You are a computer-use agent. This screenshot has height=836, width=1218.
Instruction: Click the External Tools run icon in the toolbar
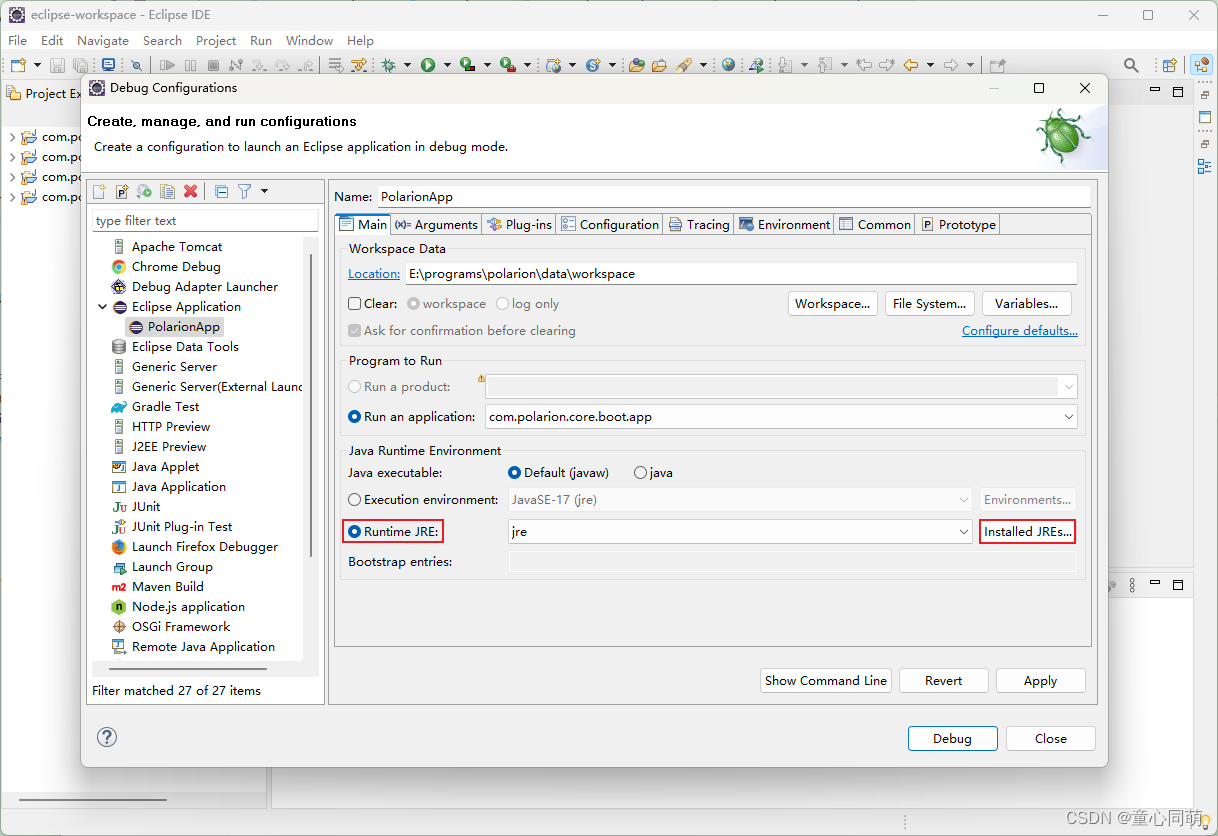tap(507, 65)
